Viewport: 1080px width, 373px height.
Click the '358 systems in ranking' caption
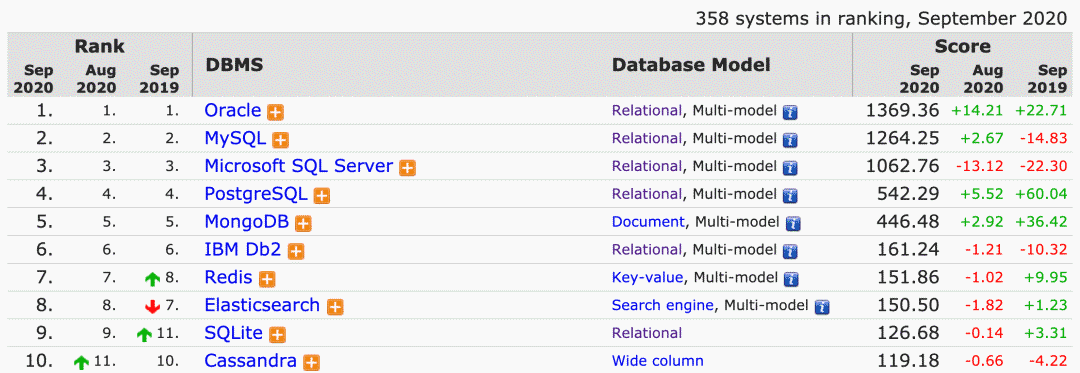click(x=881, y=19)
